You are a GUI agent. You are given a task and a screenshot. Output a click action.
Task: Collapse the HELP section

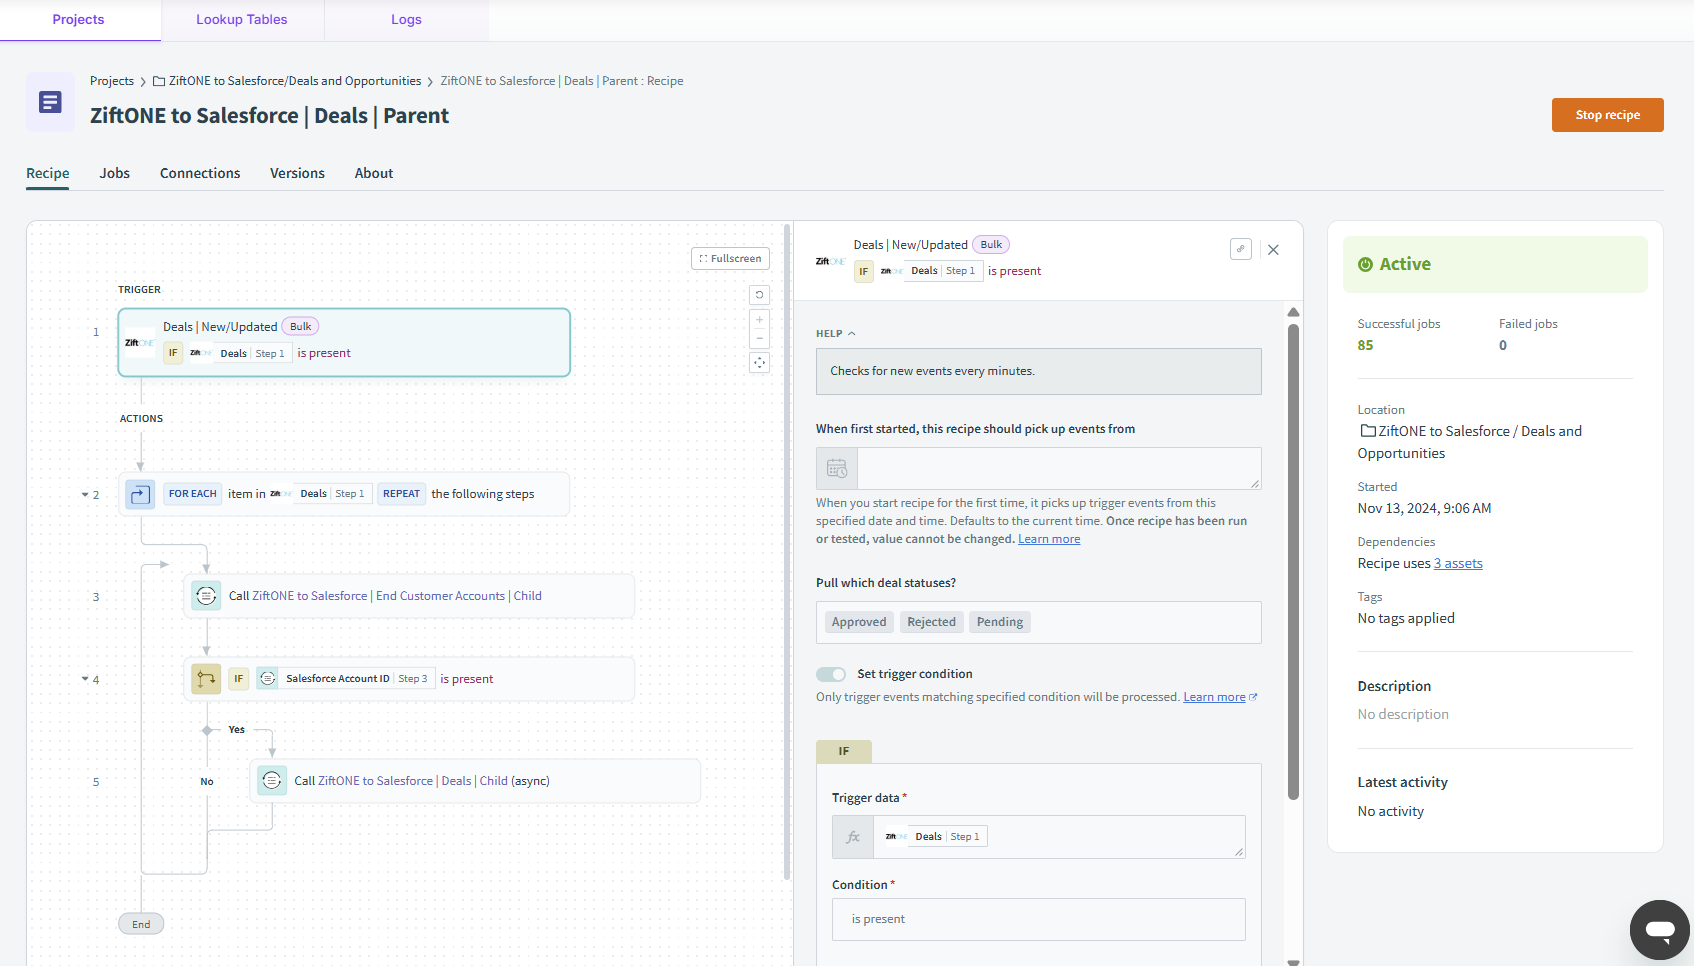click(x=836, y=334)
